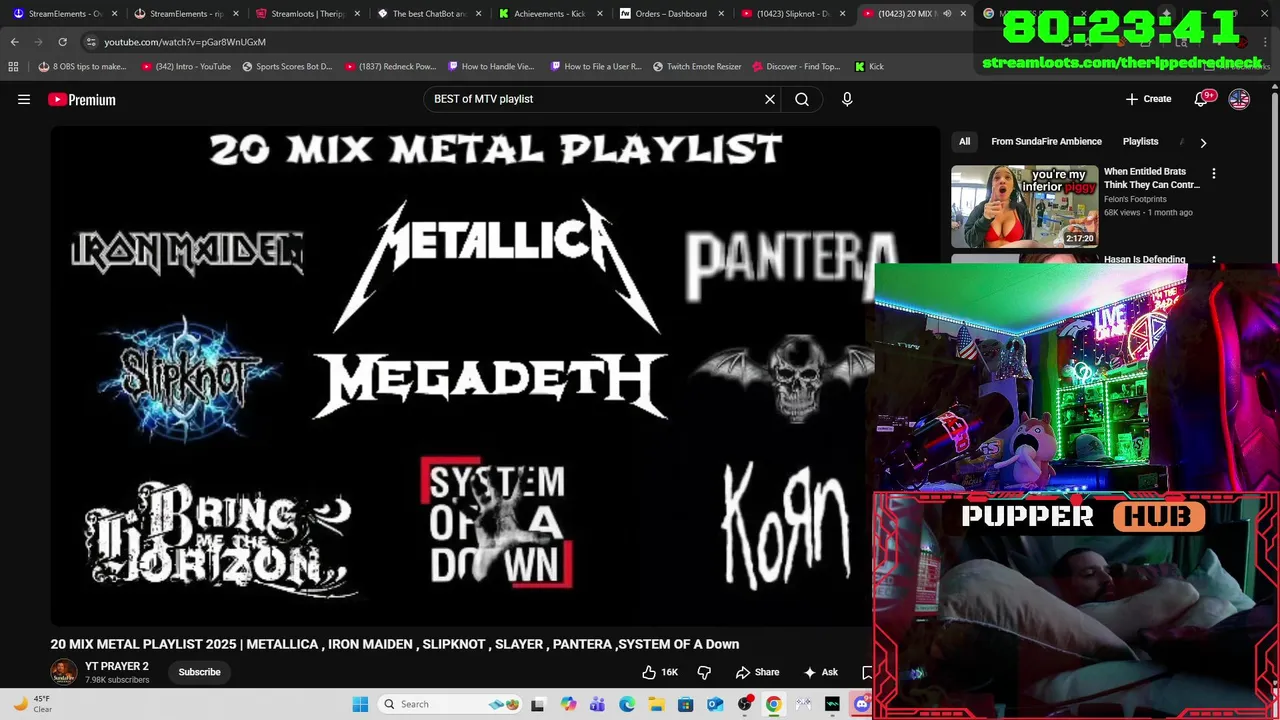Filter by From SundaFire Ambience
This screenshot has width=1280, height=720.
coord(1046,142)
